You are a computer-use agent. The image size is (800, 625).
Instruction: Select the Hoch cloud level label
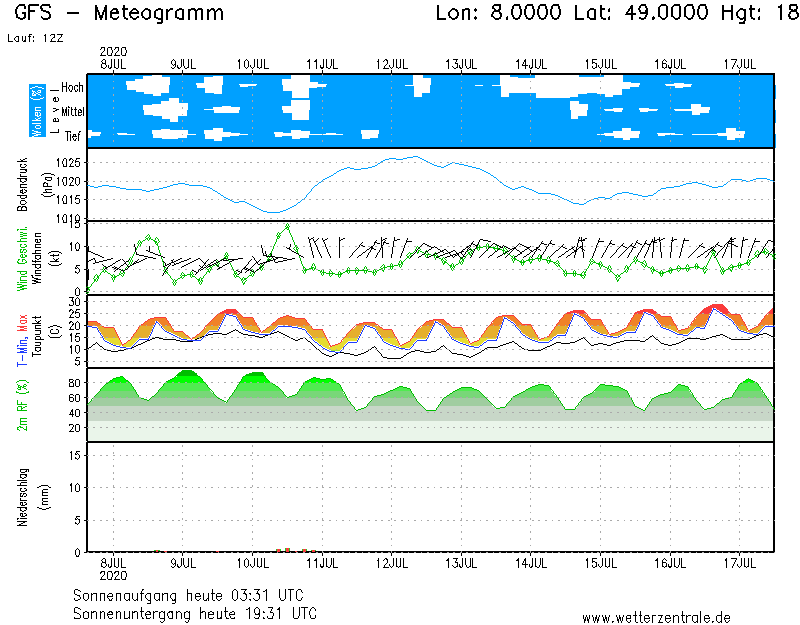72,88
